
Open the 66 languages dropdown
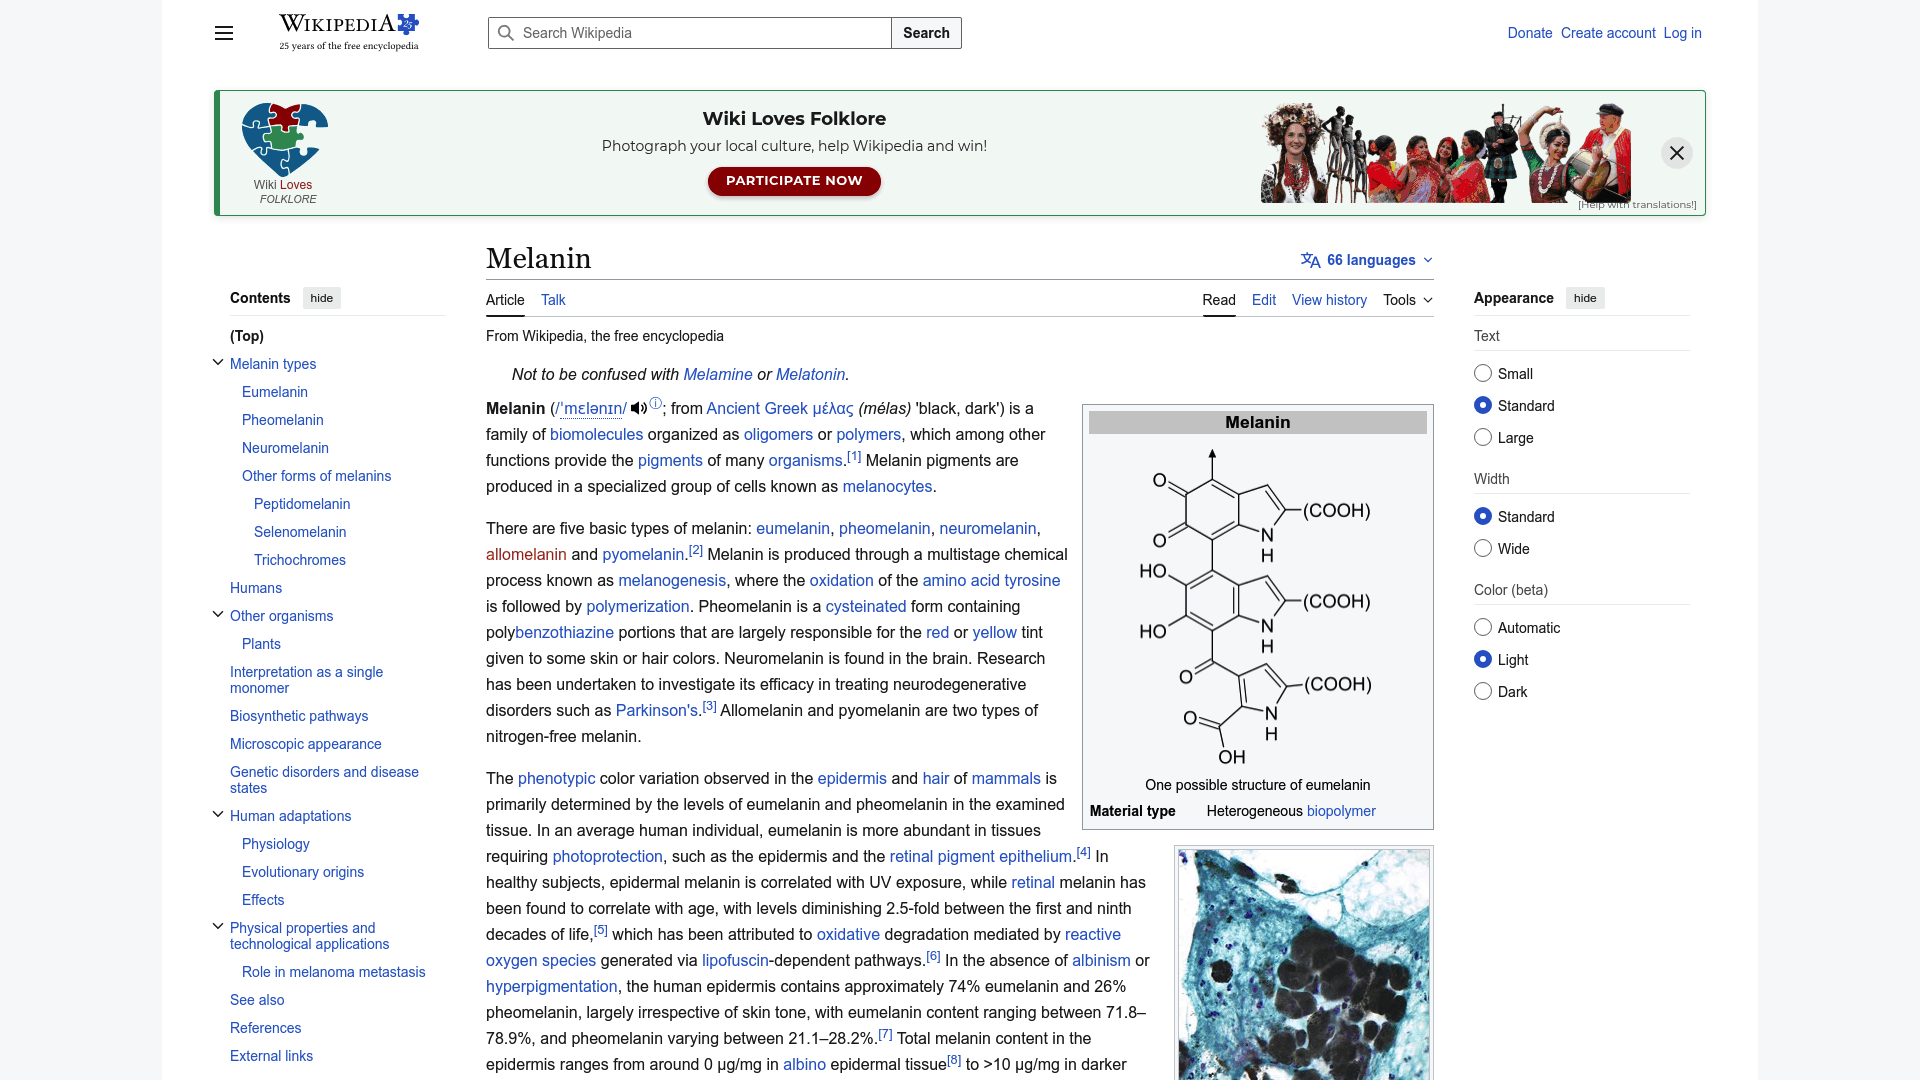(x=1367, y=260)
